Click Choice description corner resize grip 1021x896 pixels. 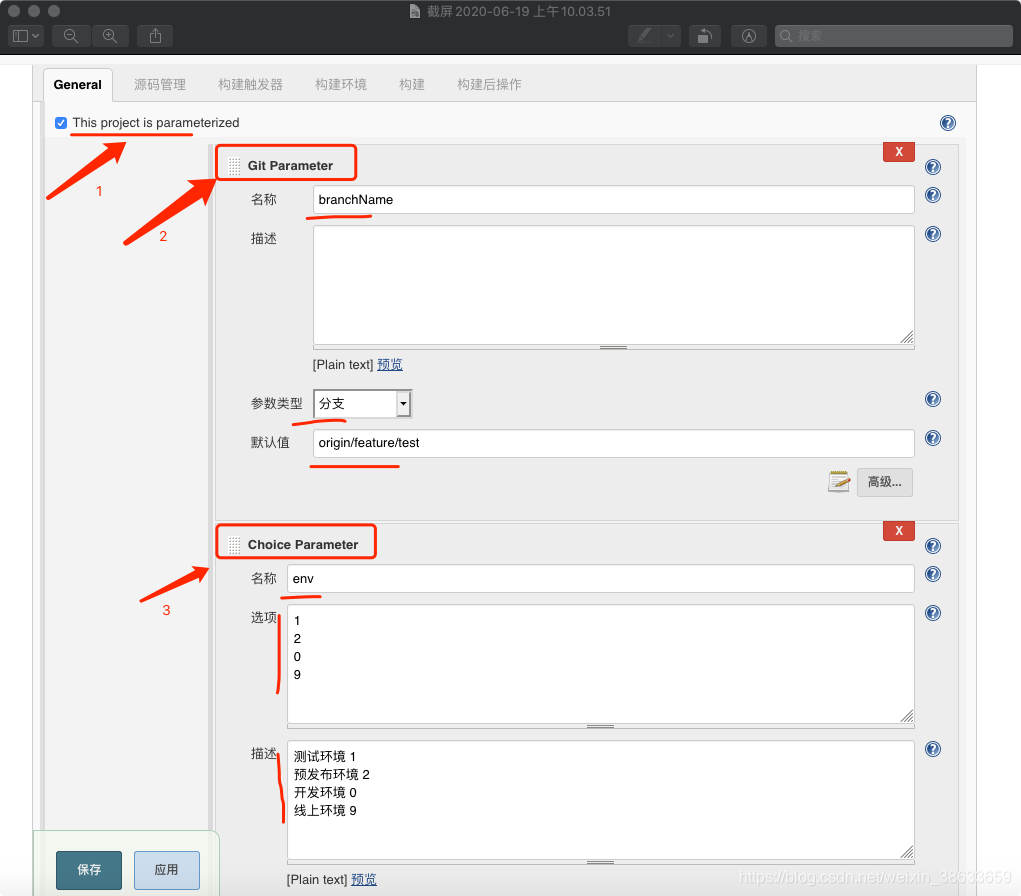click(x=907, y=852)
